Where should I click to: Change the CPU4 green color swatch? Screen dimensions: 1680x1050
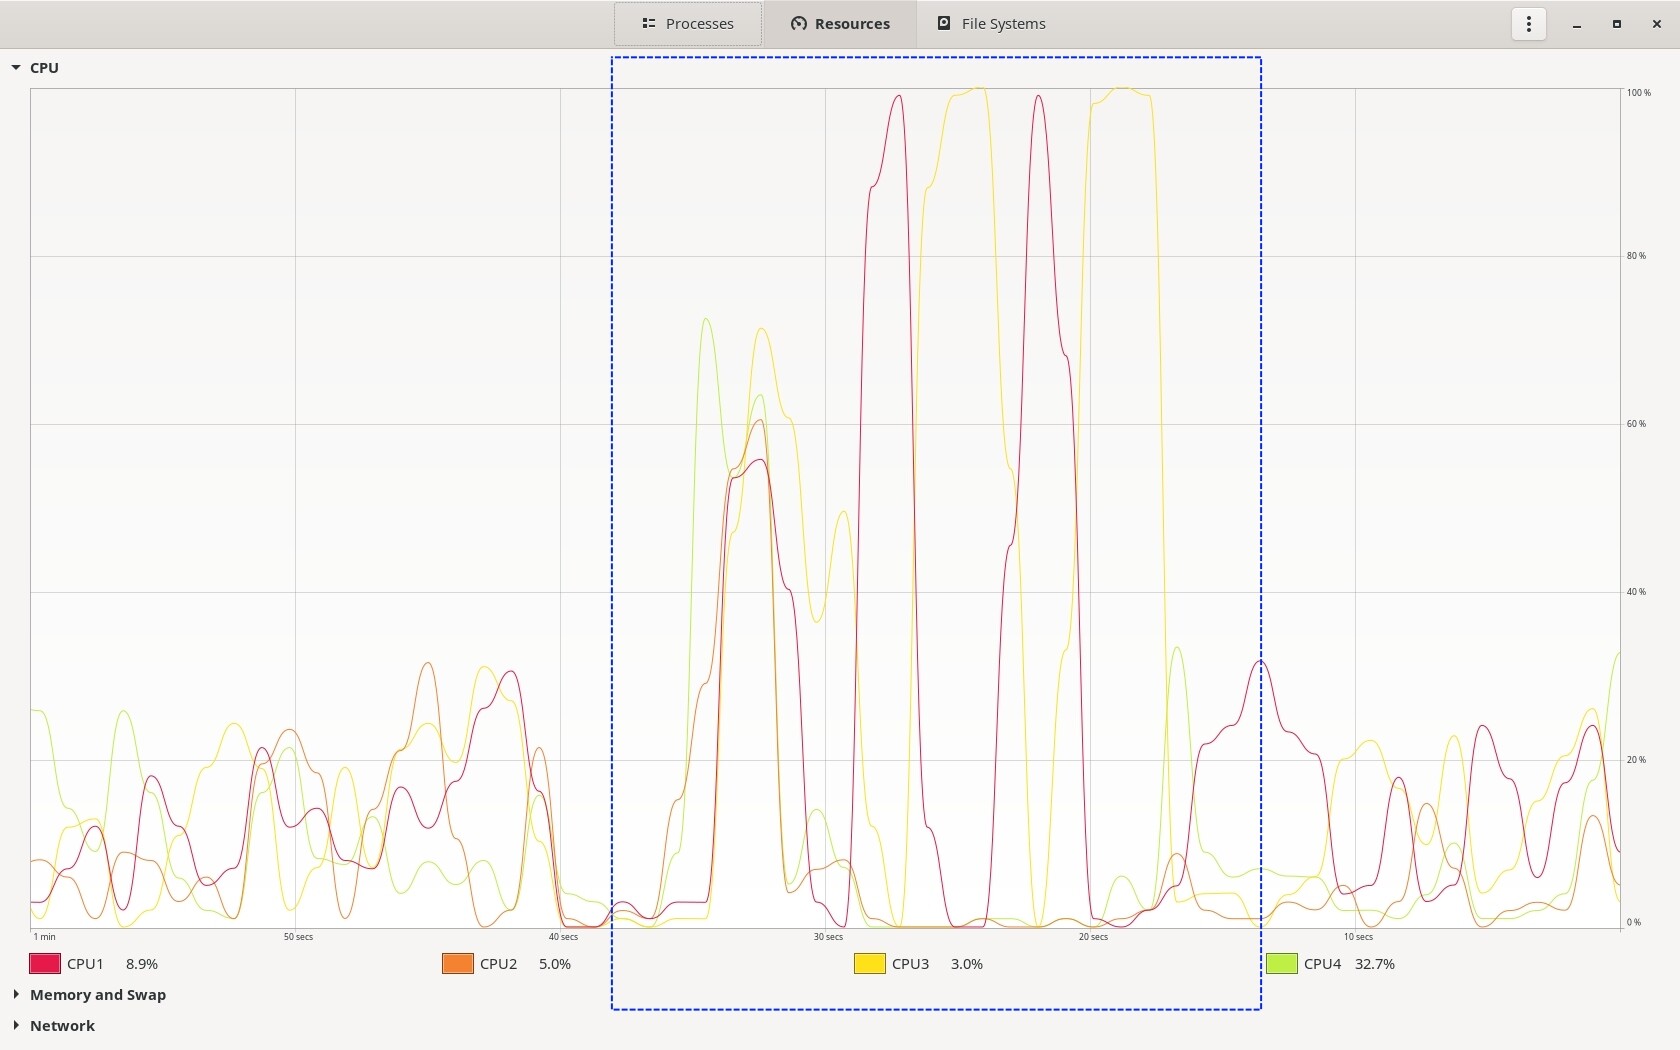[1282, 964]
